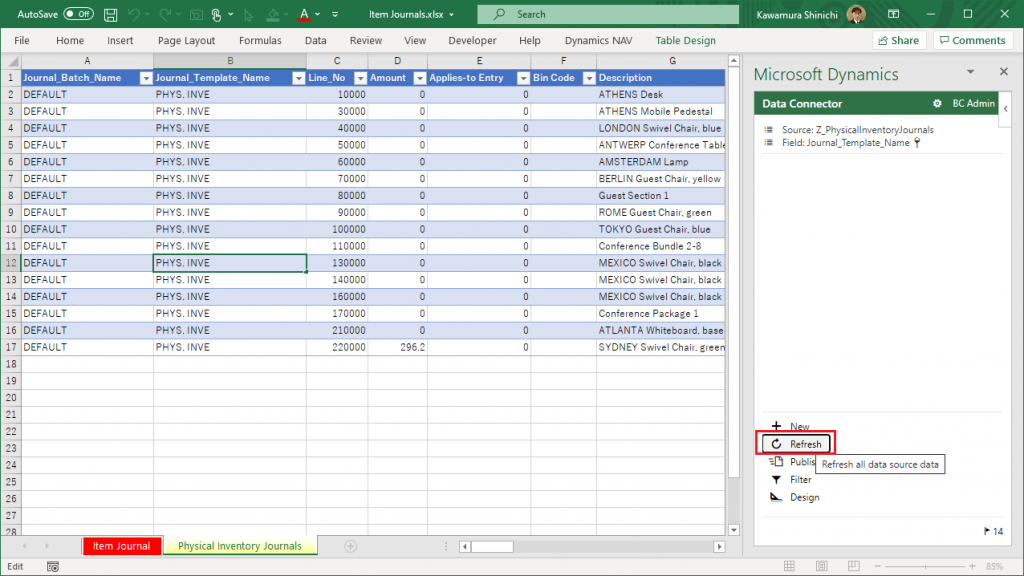
Task: Click Filter in the Data Connector pane
Action: pyautogui.click(x=792, y=479)
